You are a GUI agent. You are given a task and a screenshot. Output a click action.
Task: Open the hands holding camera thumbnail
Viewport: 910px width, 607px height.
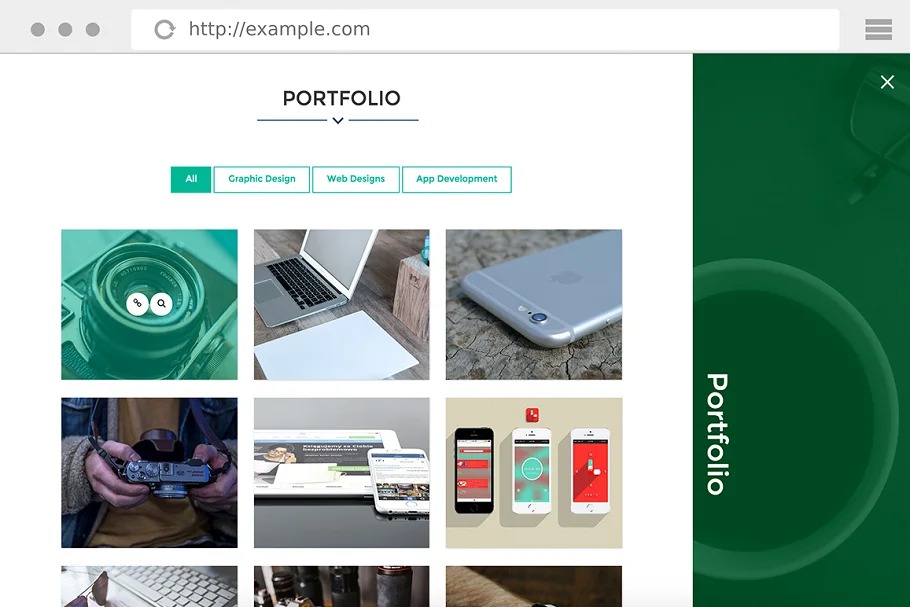point(149,473)
